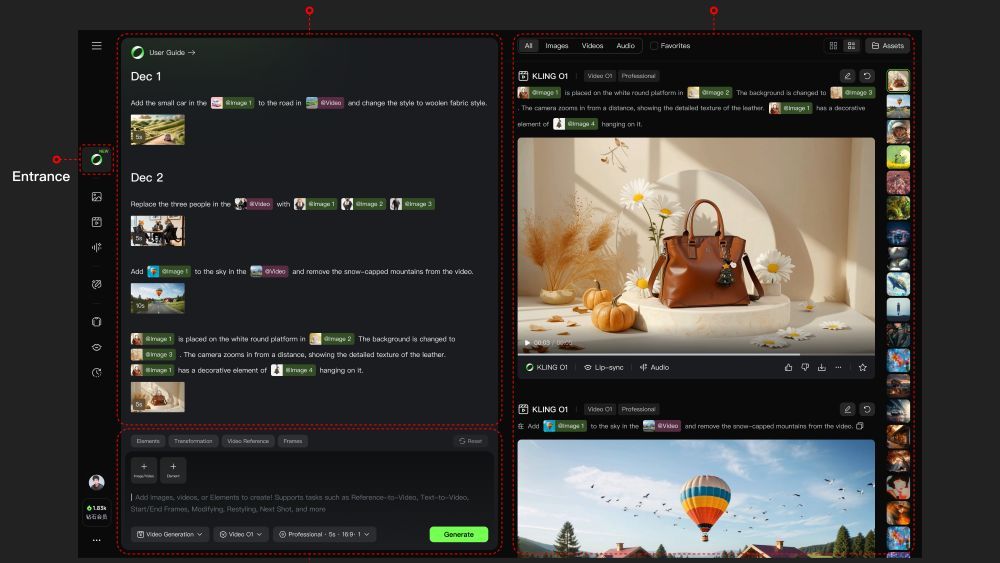Regenerate the balloon result with the redo icon
1000x563 pixels.
coord(867,409)
